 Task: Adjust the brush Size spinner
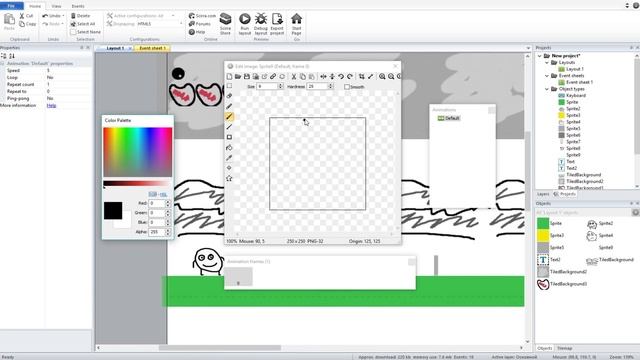pos(280,87)
